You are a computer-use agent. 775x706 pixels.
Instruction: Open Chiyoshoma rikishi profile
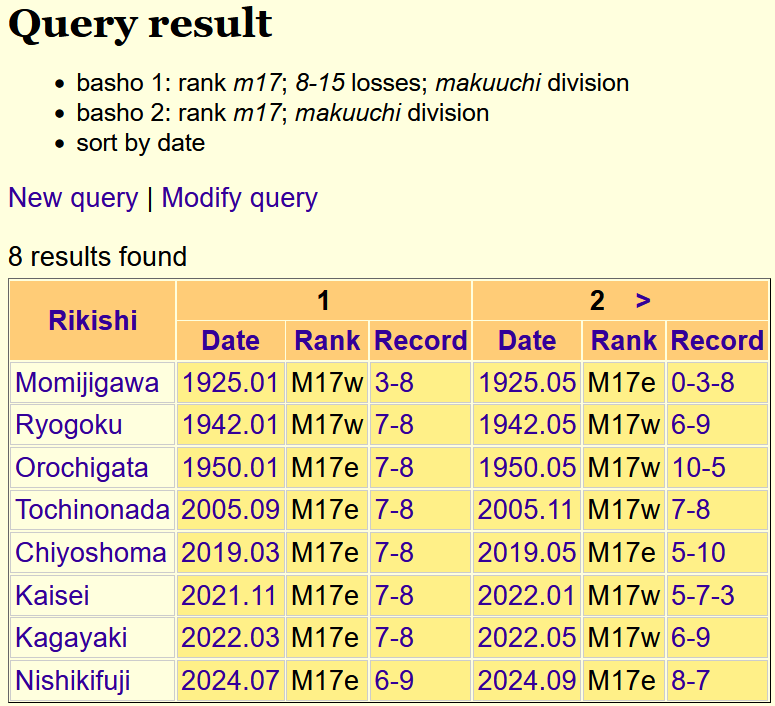point(90,553)
